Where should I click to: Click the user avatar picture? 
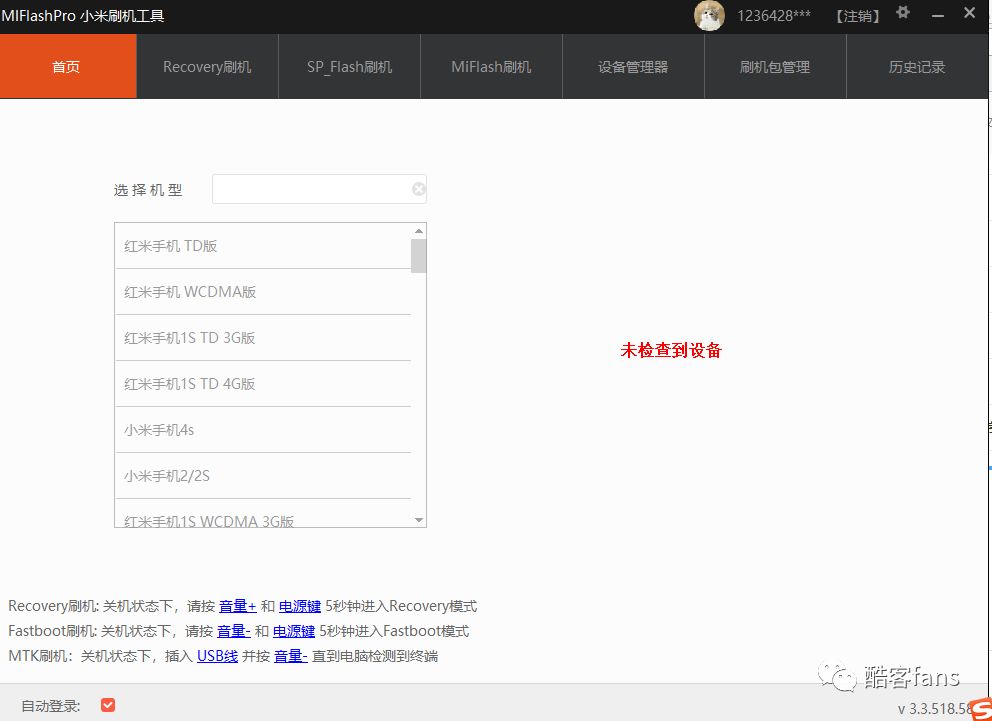click(x=709, y=16)
